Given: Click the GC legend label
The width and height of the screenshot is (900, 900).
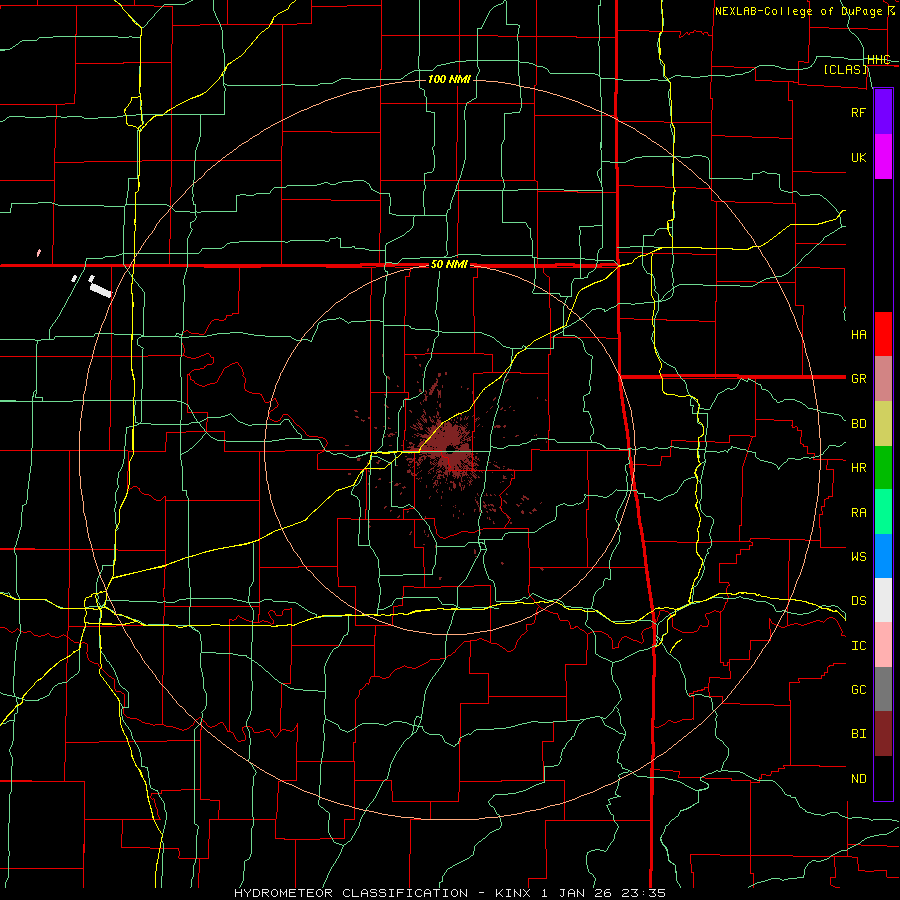Looking at the screenshot, I should 859,690.
